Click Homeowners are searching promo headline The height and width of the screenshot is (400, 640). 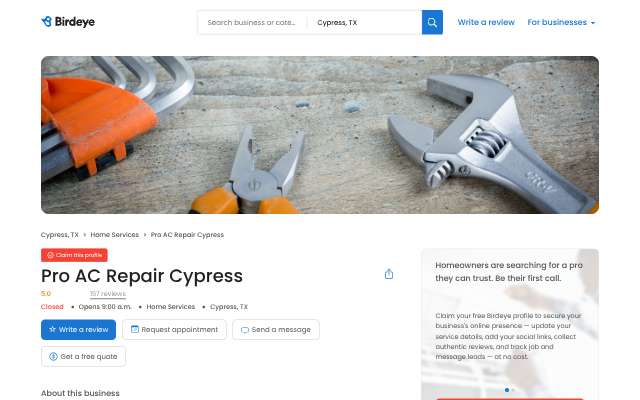509,271
